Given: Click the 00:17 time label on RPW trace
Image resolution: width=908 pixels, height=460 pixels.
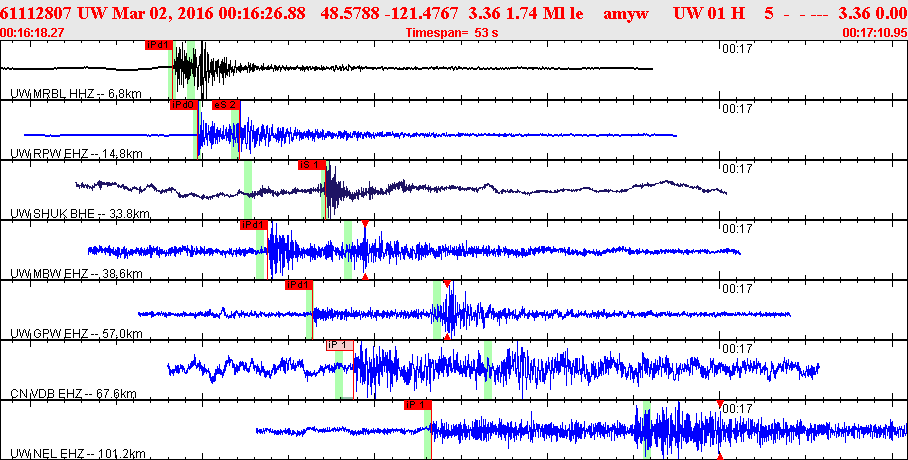Looking at the screenshot, I should 737,108.
